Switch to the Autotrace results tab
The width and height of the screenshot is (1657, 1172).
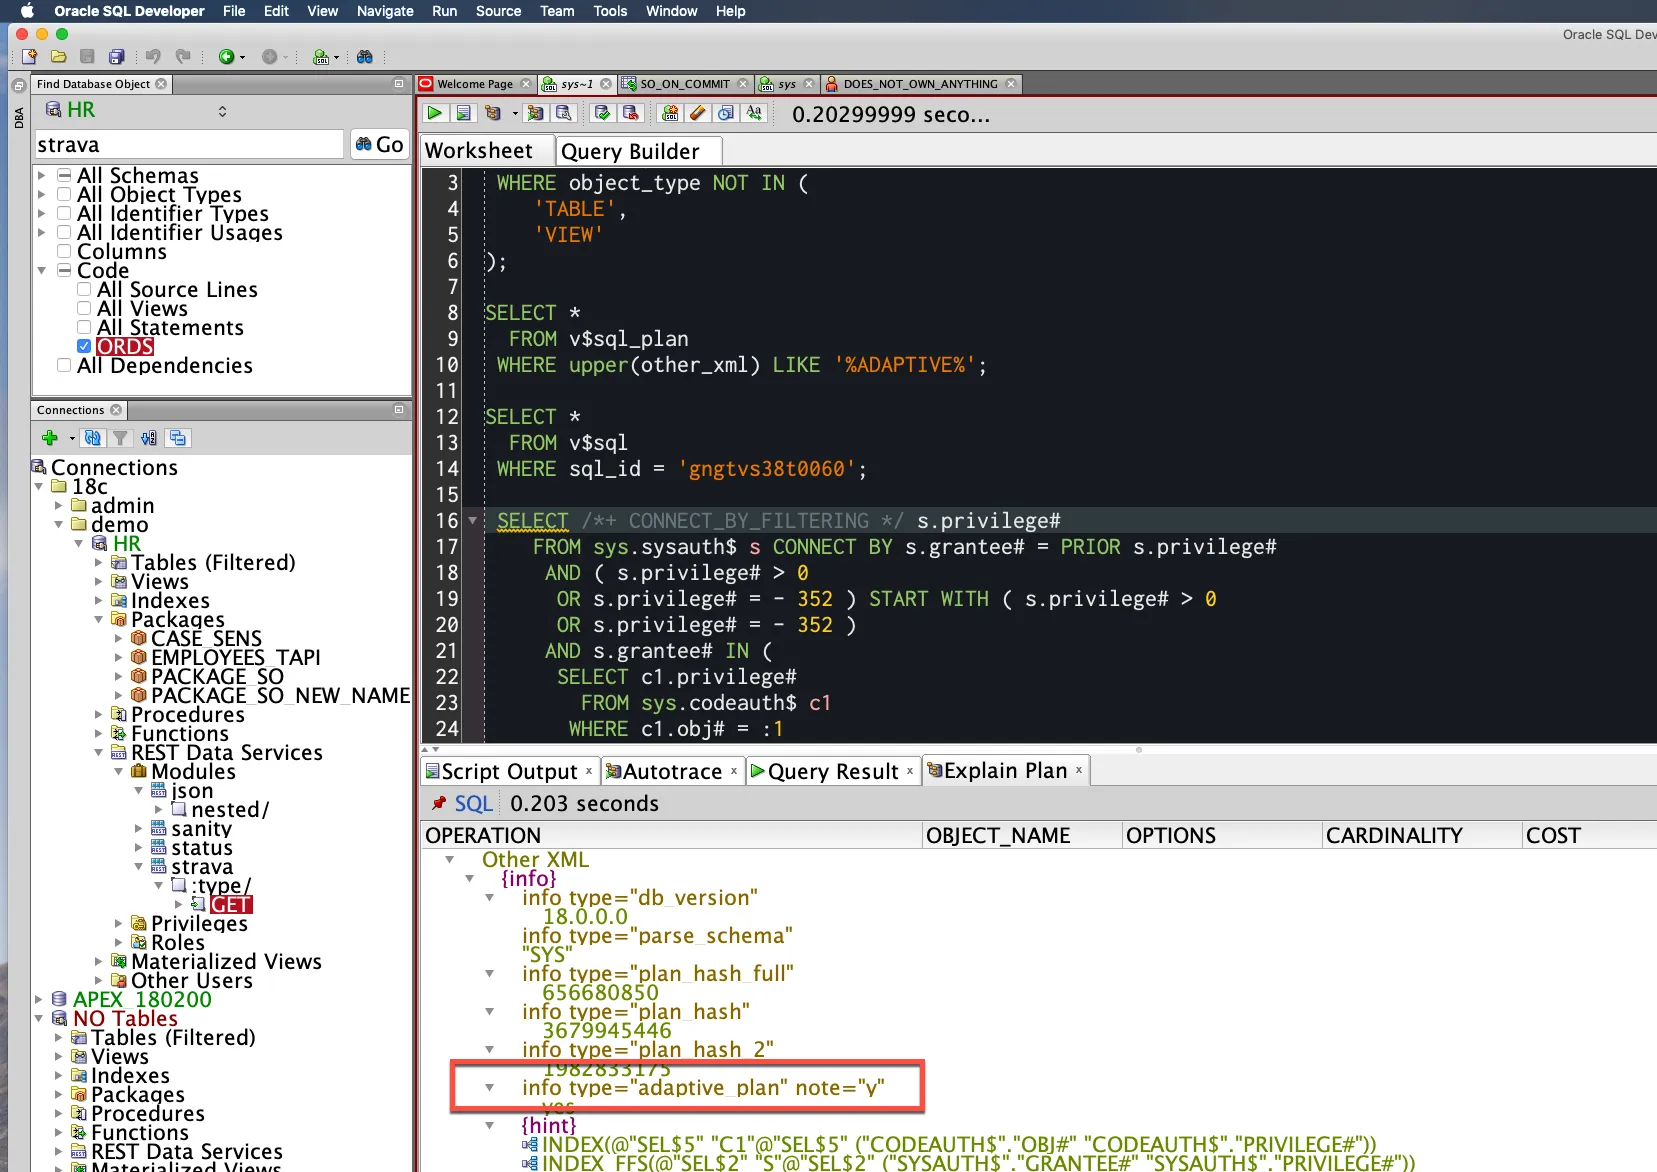point(672,771)
